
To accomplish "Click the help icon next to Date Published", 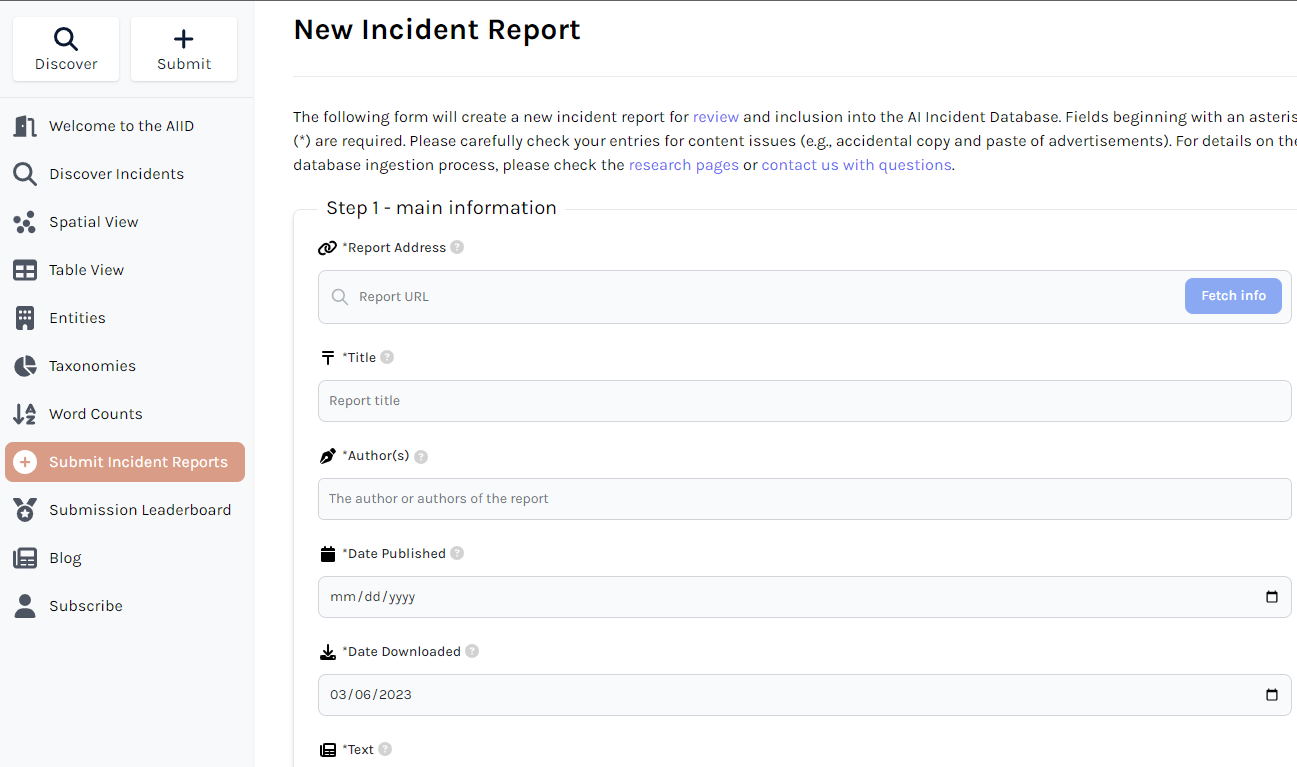I will coord(457,553).
